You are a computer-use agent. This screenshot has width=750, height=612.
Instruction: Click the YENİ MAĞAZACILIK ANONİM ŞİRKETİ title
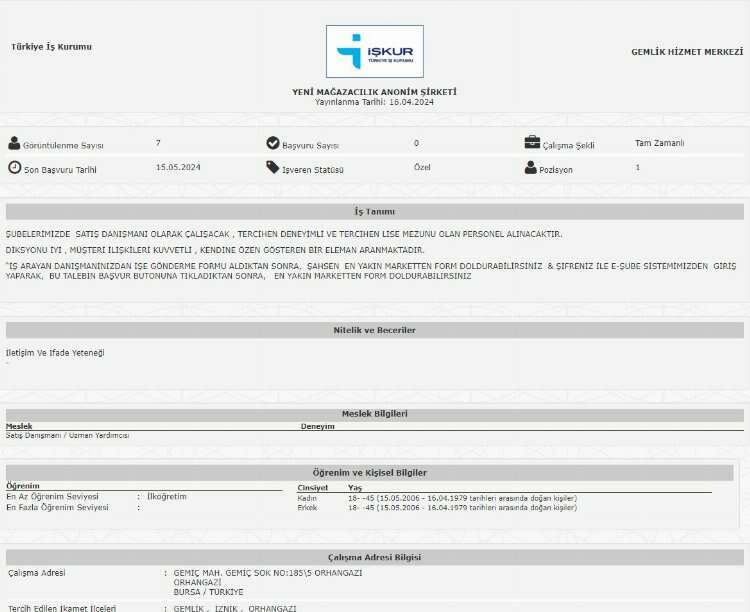coord(374,92)
